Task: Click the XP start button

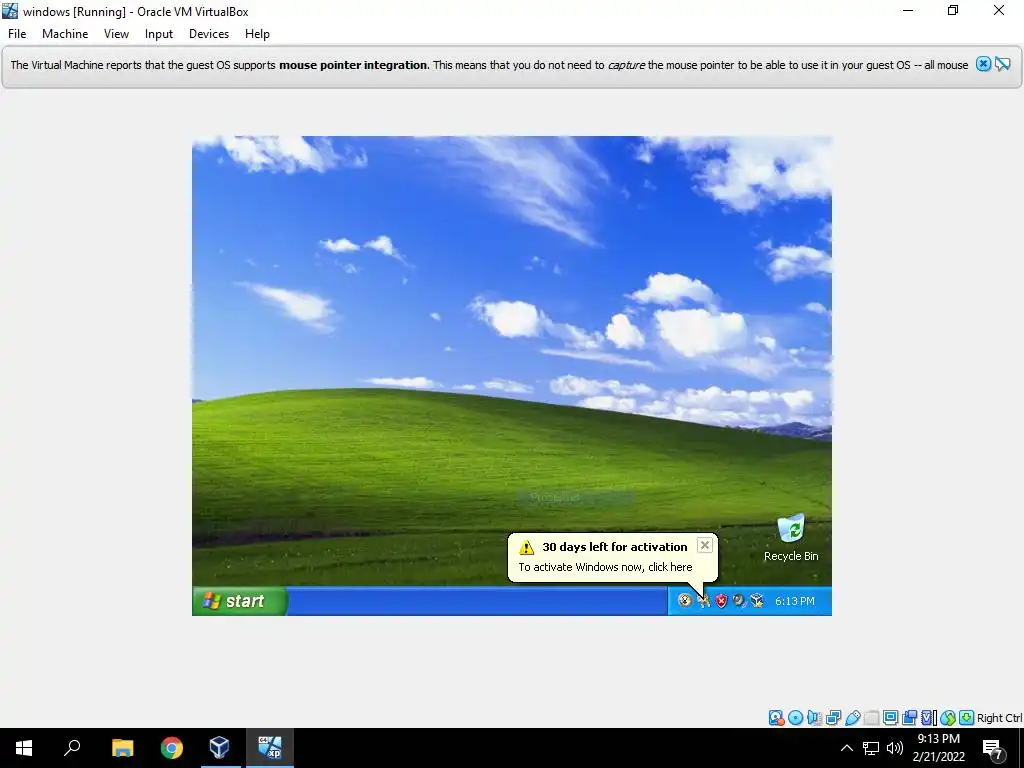Action: pos(239,601)
